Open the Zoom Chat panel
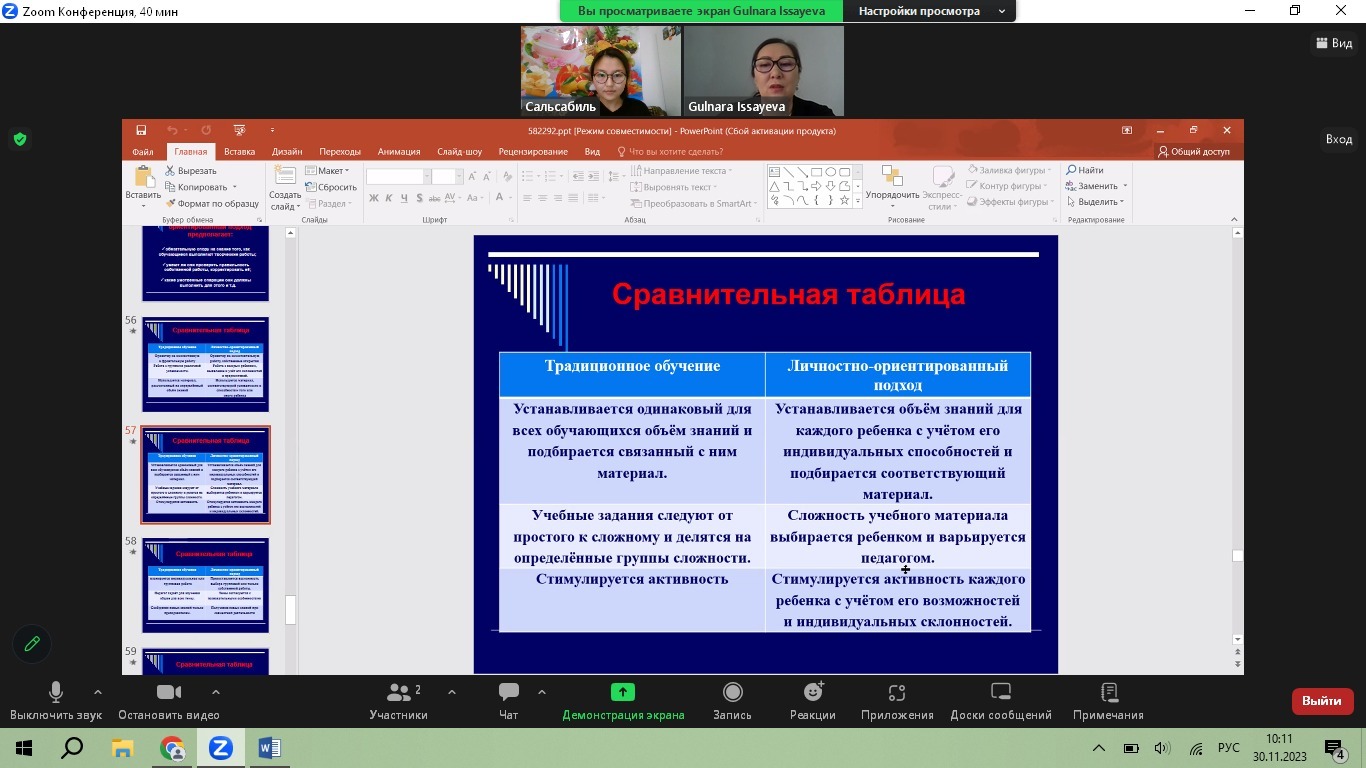The height and width of the screenshot is (768, 1366). click(508, 693)
